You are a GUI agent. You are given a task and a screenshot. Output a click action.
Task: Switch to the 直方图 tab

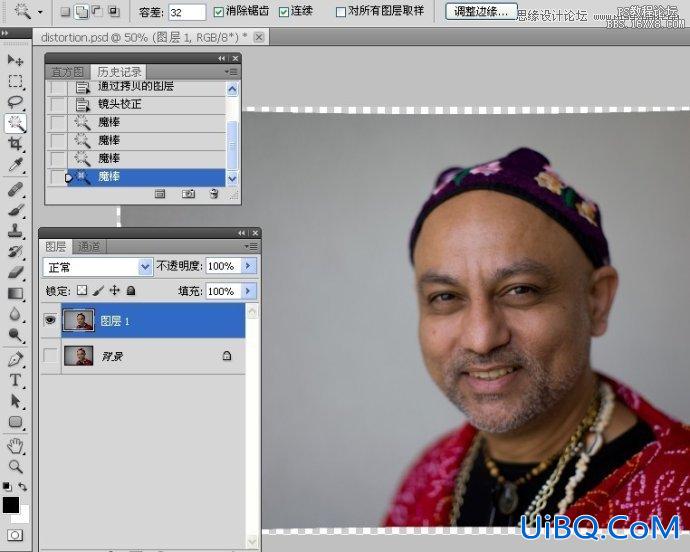click(x=67, y=72)
